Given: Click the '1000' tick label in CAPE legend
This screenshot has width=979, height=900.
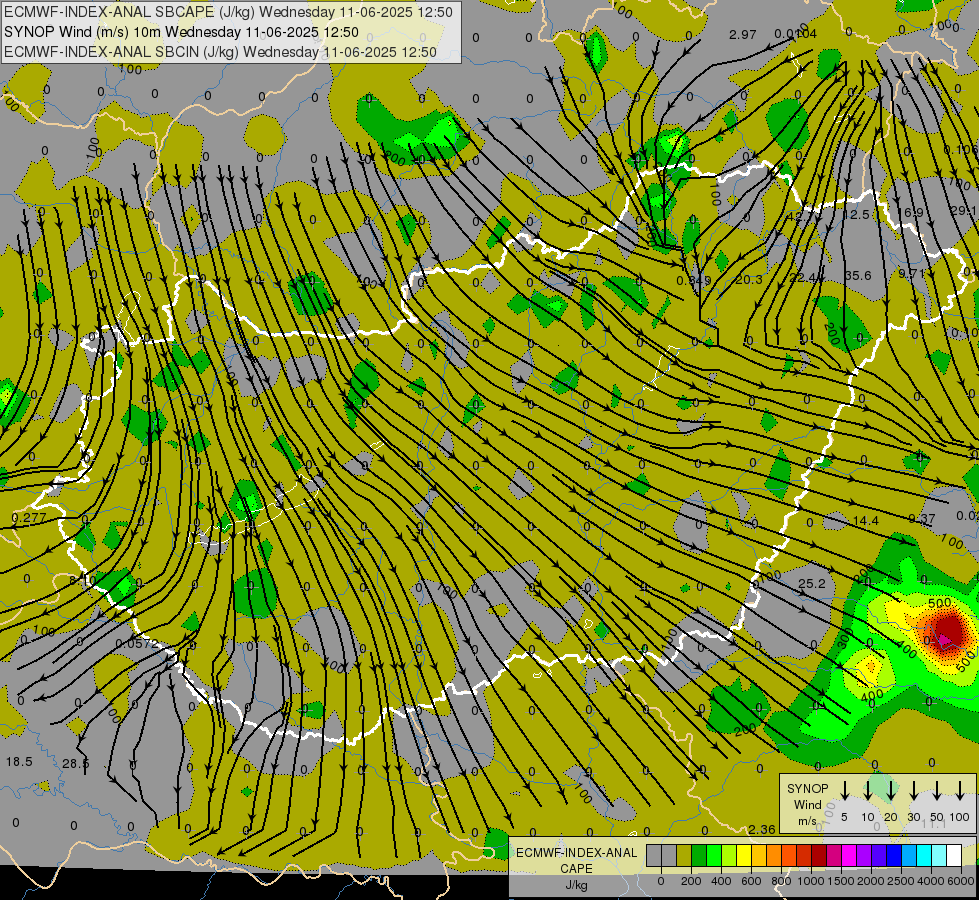Looking at the screenshot, I should [x=811, y=881].
